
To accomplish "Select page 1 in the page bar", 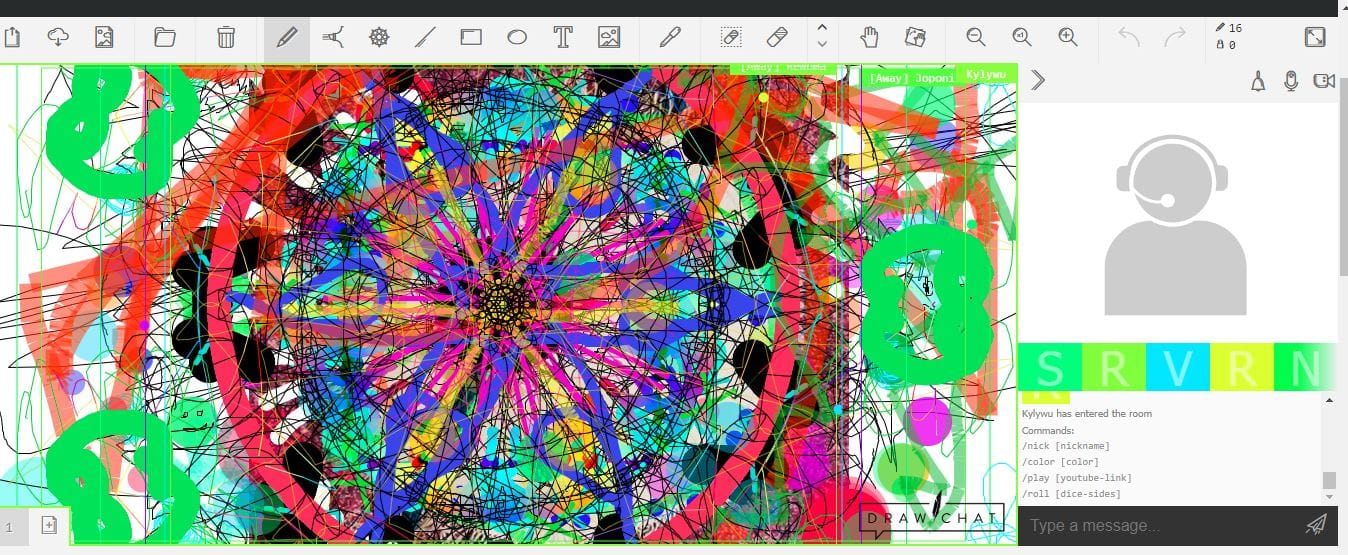I will 8,526.
